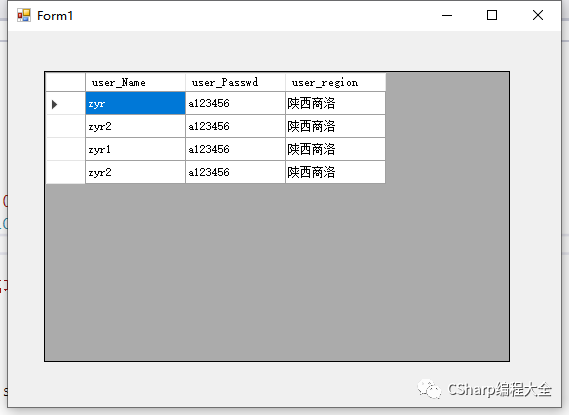Viewport: 569px width, 415px height.
Task: Click the empty gray grid background area
Action: [x=277, y=272]
